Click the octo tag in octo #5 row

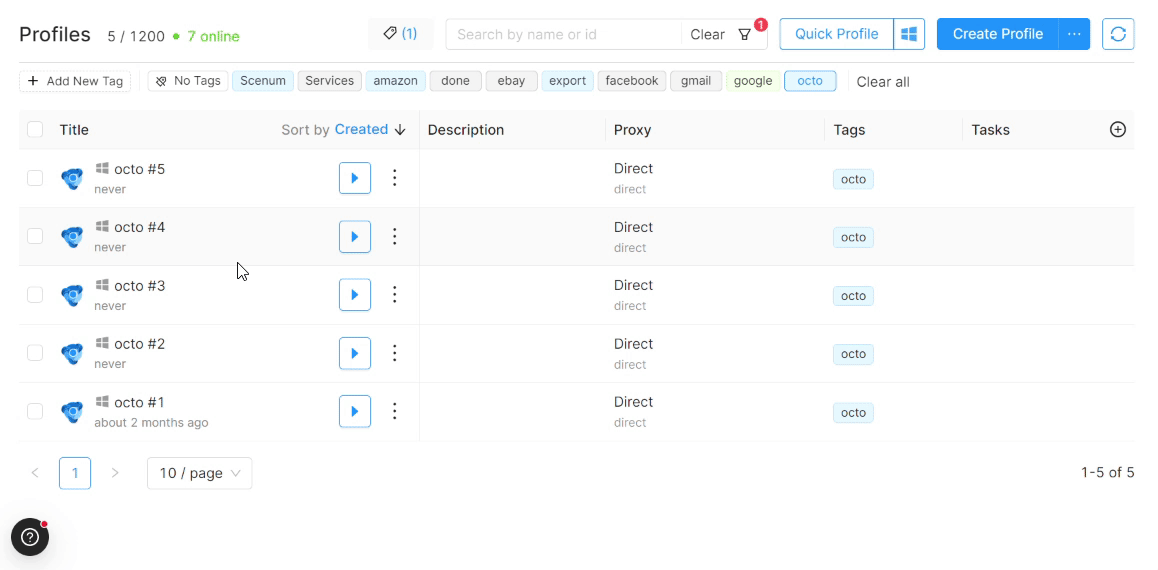(853, 179)
